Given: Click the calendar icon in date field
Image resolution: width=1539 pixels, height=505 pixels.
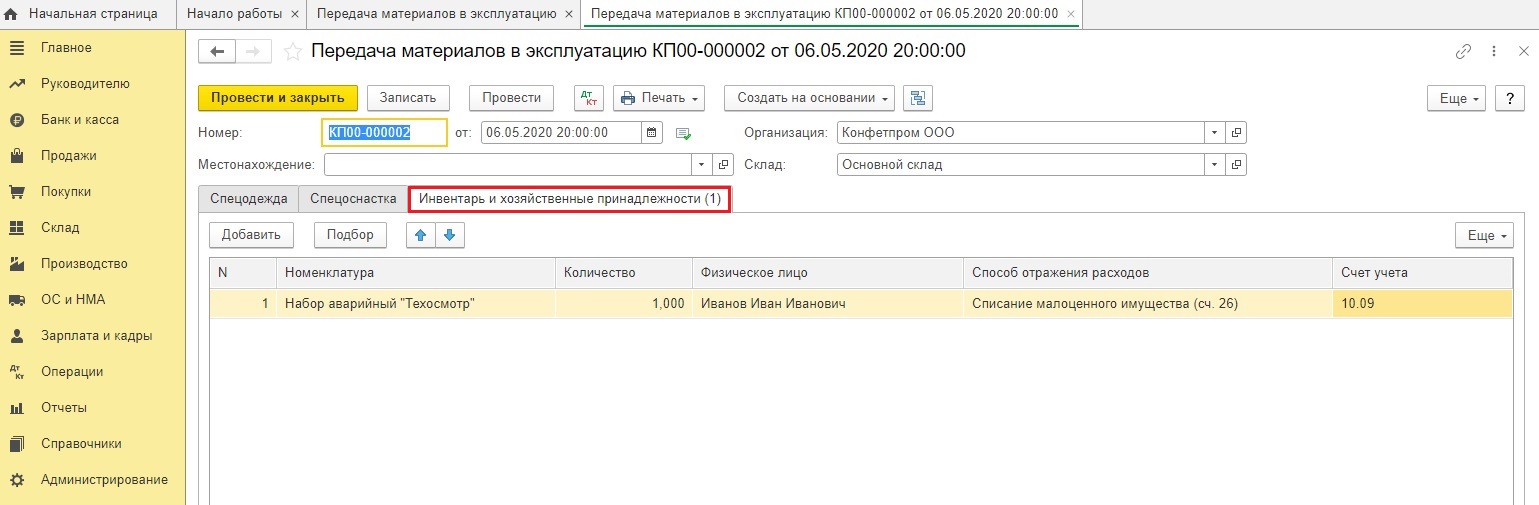Looking at the screenshot, I should pyautogui.click(x=652, y=132).
